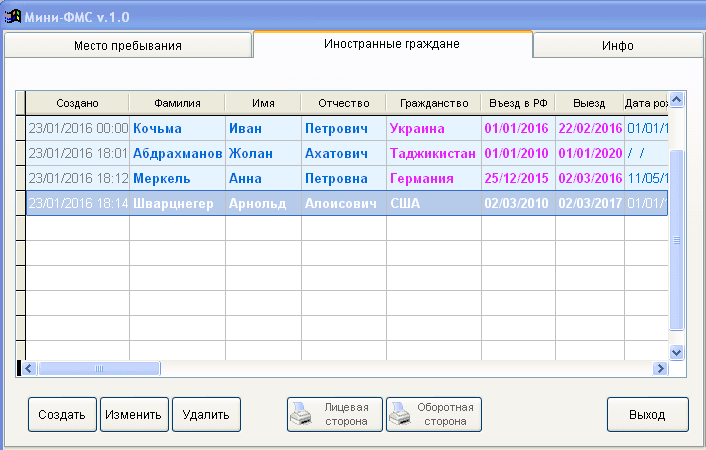706x450 pixels.
Task: Select the Кочьма surname cell
Action: pos(177,128)
